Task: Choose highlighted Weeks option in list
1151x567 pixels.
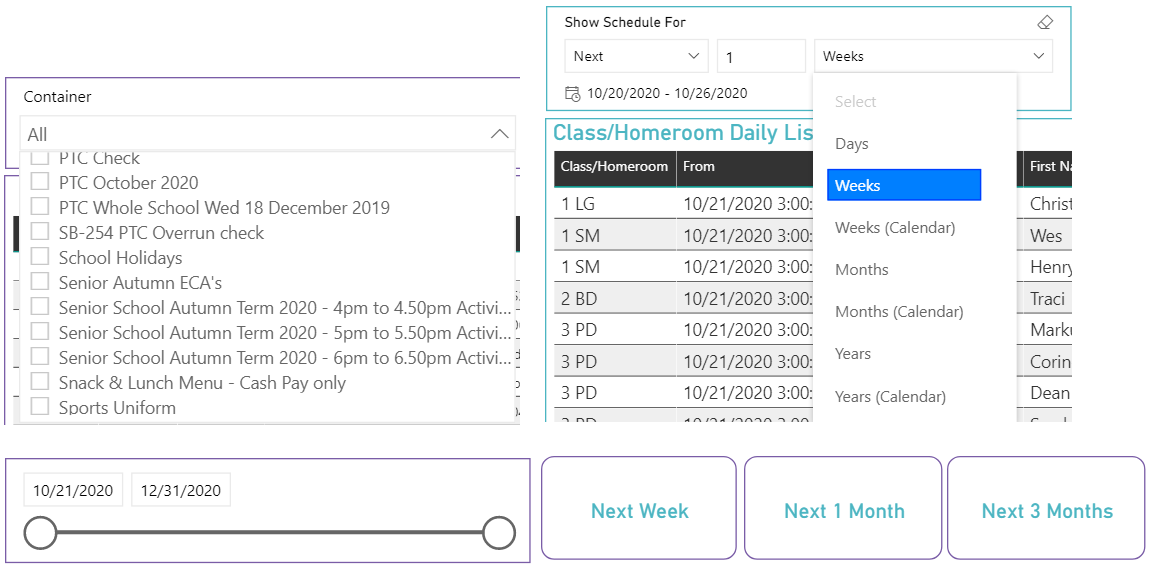Action: point(904,185)
